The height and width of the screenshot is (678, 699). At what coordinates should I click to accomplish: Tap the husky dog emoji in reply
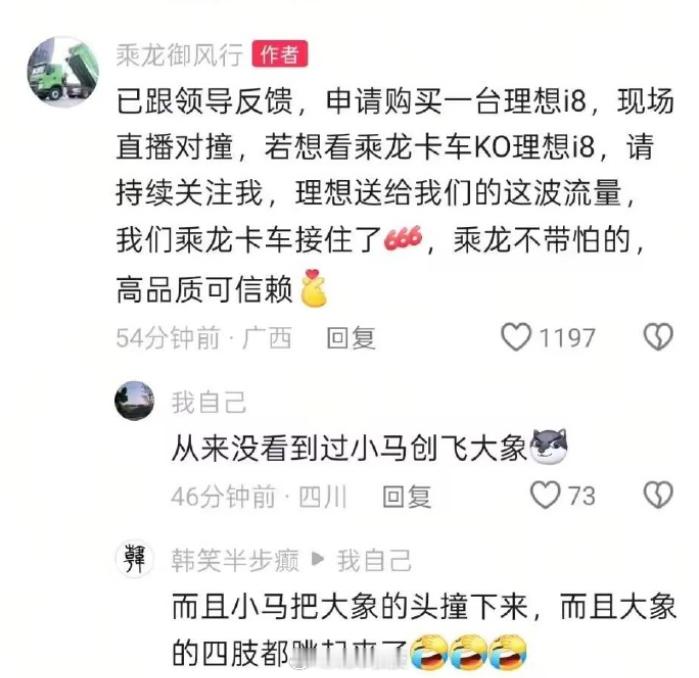[548, 447]
